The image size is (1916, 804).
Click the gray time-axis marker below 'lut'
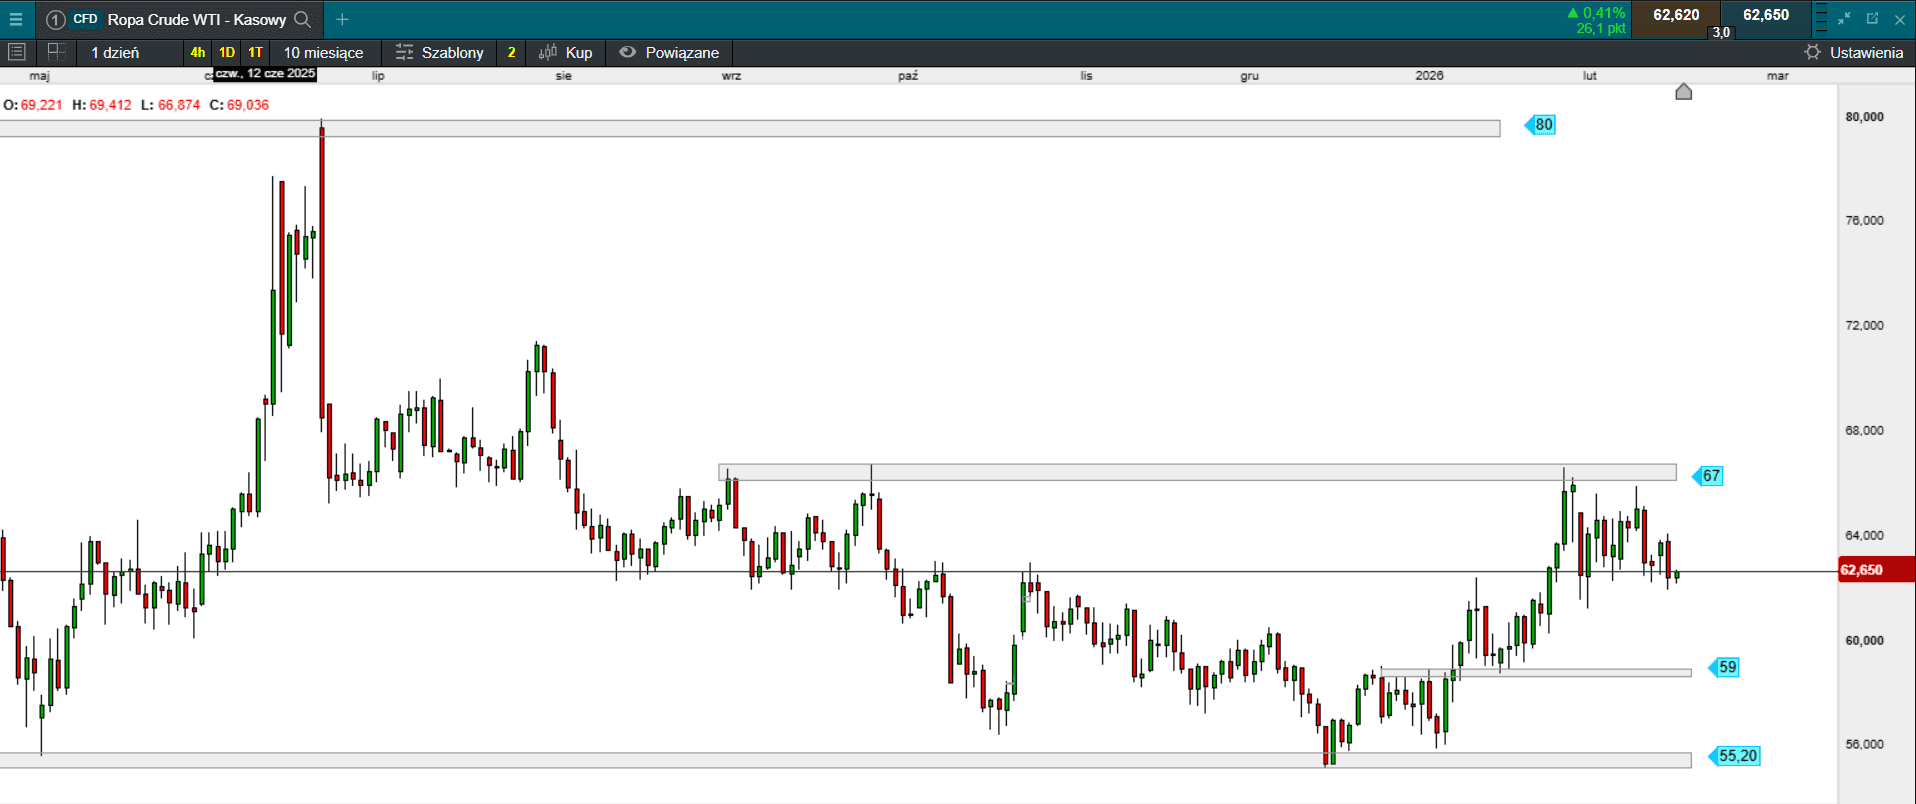(x=1684, y=92)
